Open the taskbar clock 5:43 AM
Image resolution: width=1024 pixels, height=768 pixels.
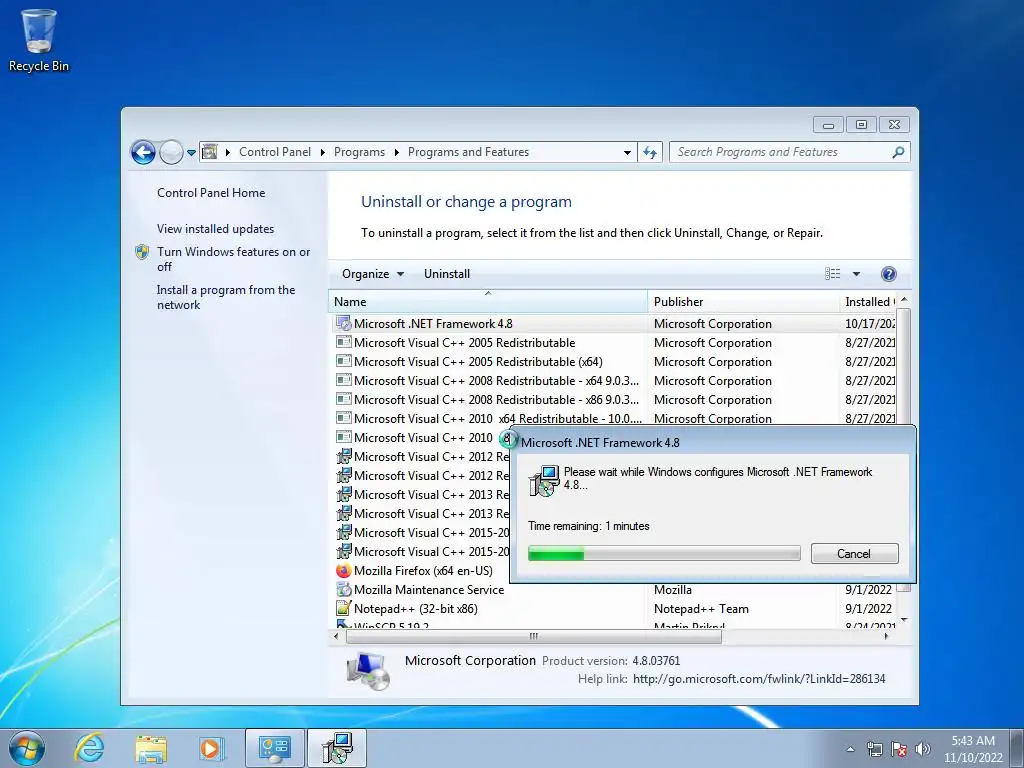click(973, 749)
